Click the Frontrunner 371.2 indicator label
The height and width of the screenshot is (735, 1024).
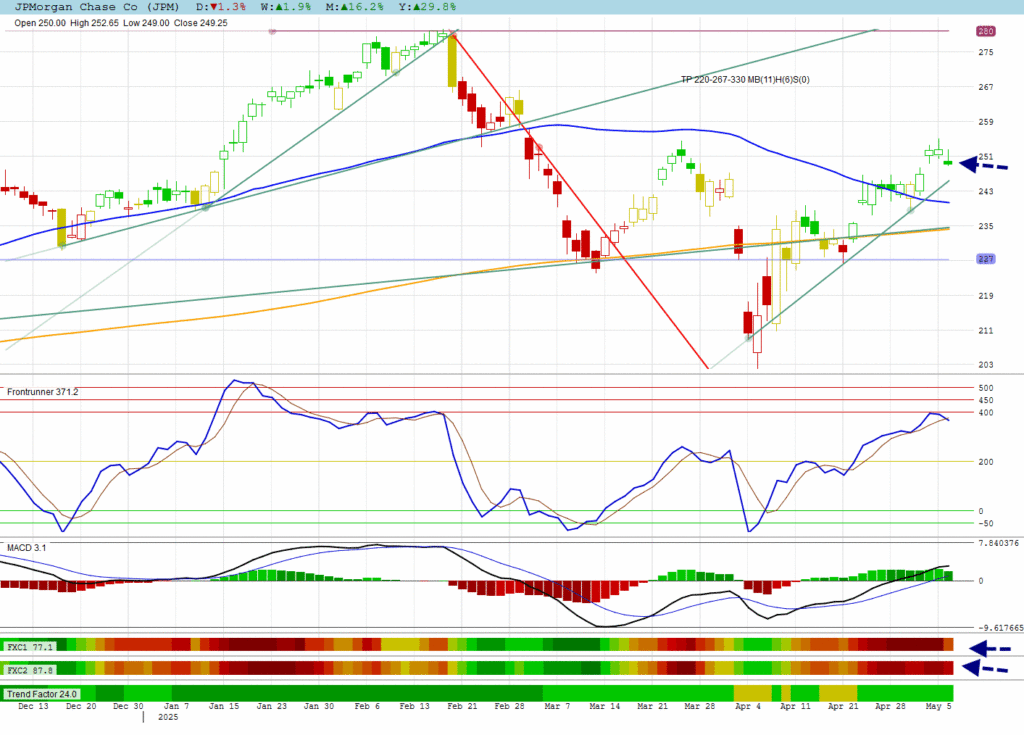pos(42,392)
